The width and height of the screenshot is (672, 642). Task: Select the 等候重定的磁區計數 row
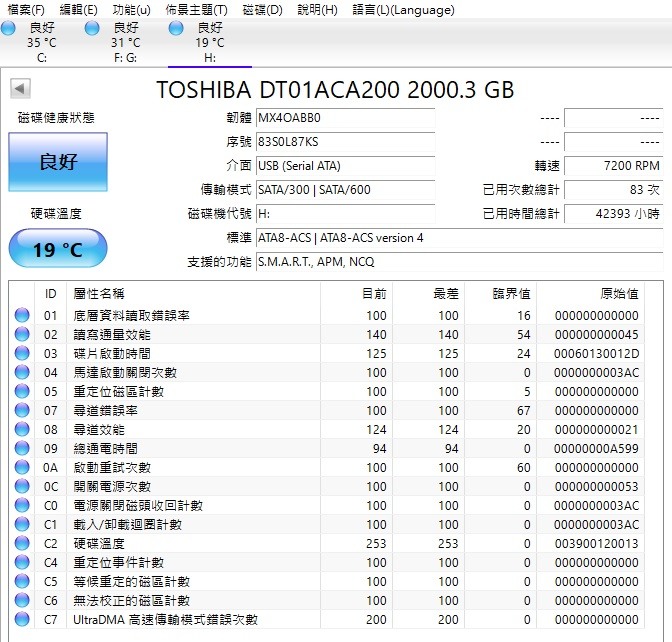tap(327, 581)
